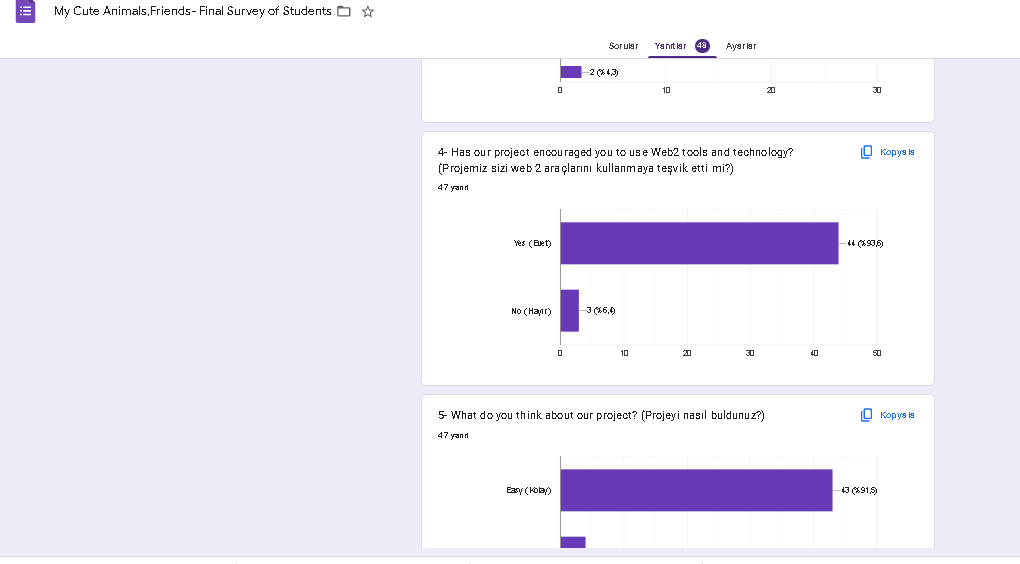This screenshot has height=564, width=1020.
Task: Click the 43 (%91,5) data label
Action: 859,490
